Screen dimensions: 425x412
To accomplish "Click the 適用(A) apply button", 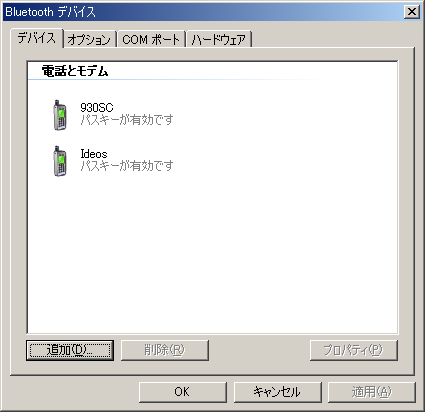I will (x=372, y=392).
